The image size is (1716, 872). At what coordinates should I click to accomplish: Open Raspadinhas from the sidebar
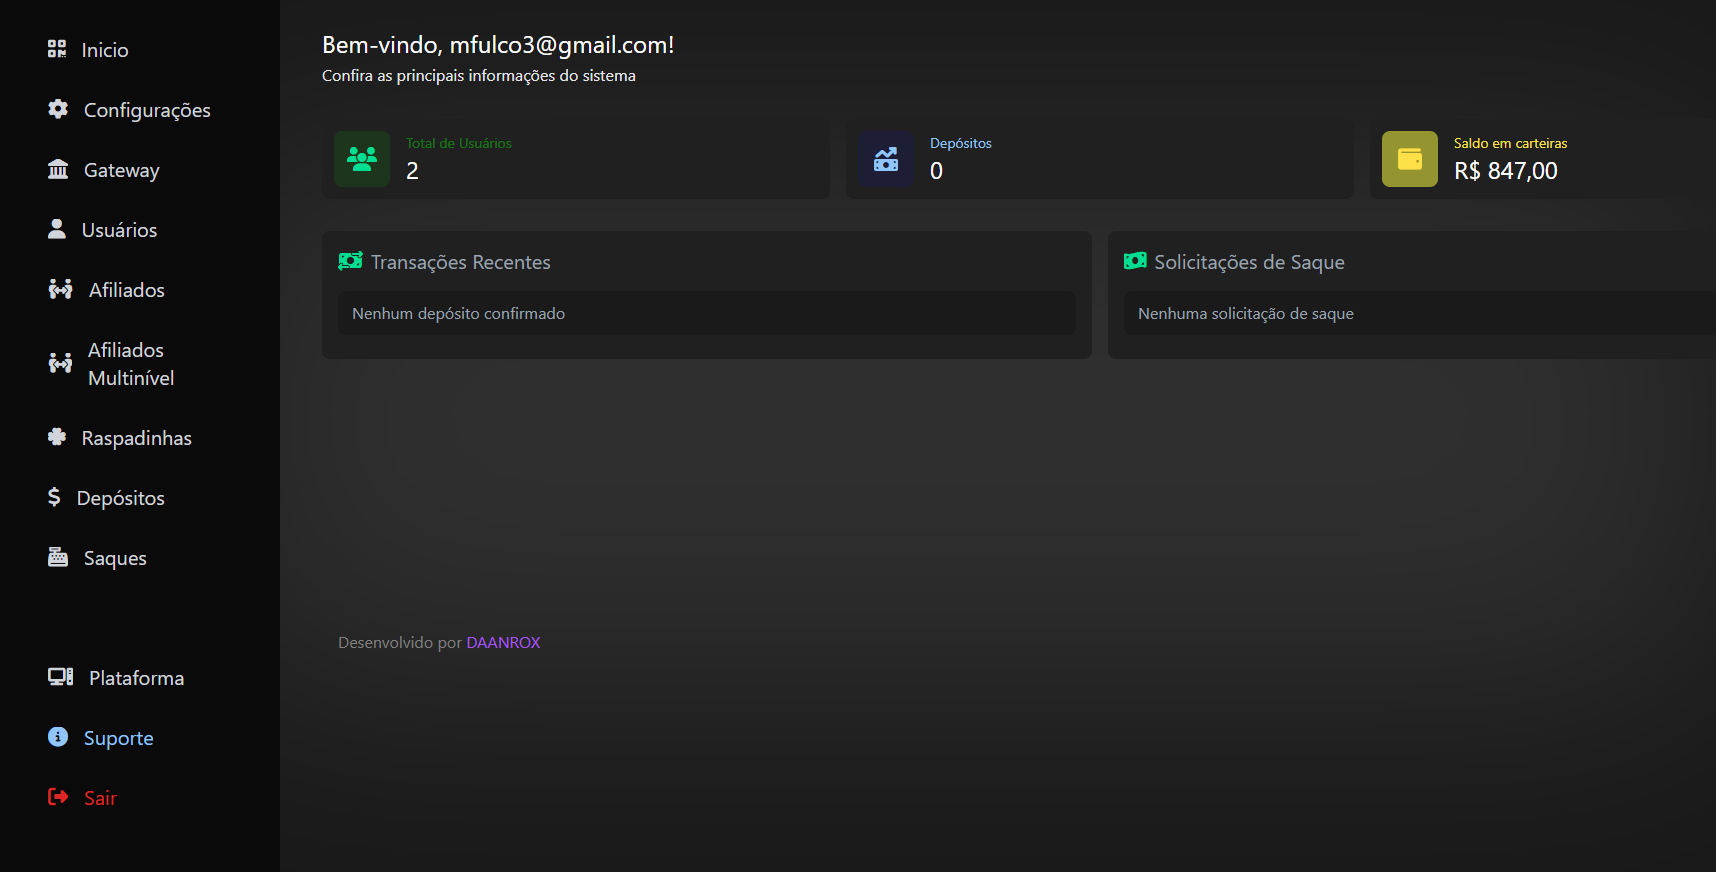[x=137, y=438]
